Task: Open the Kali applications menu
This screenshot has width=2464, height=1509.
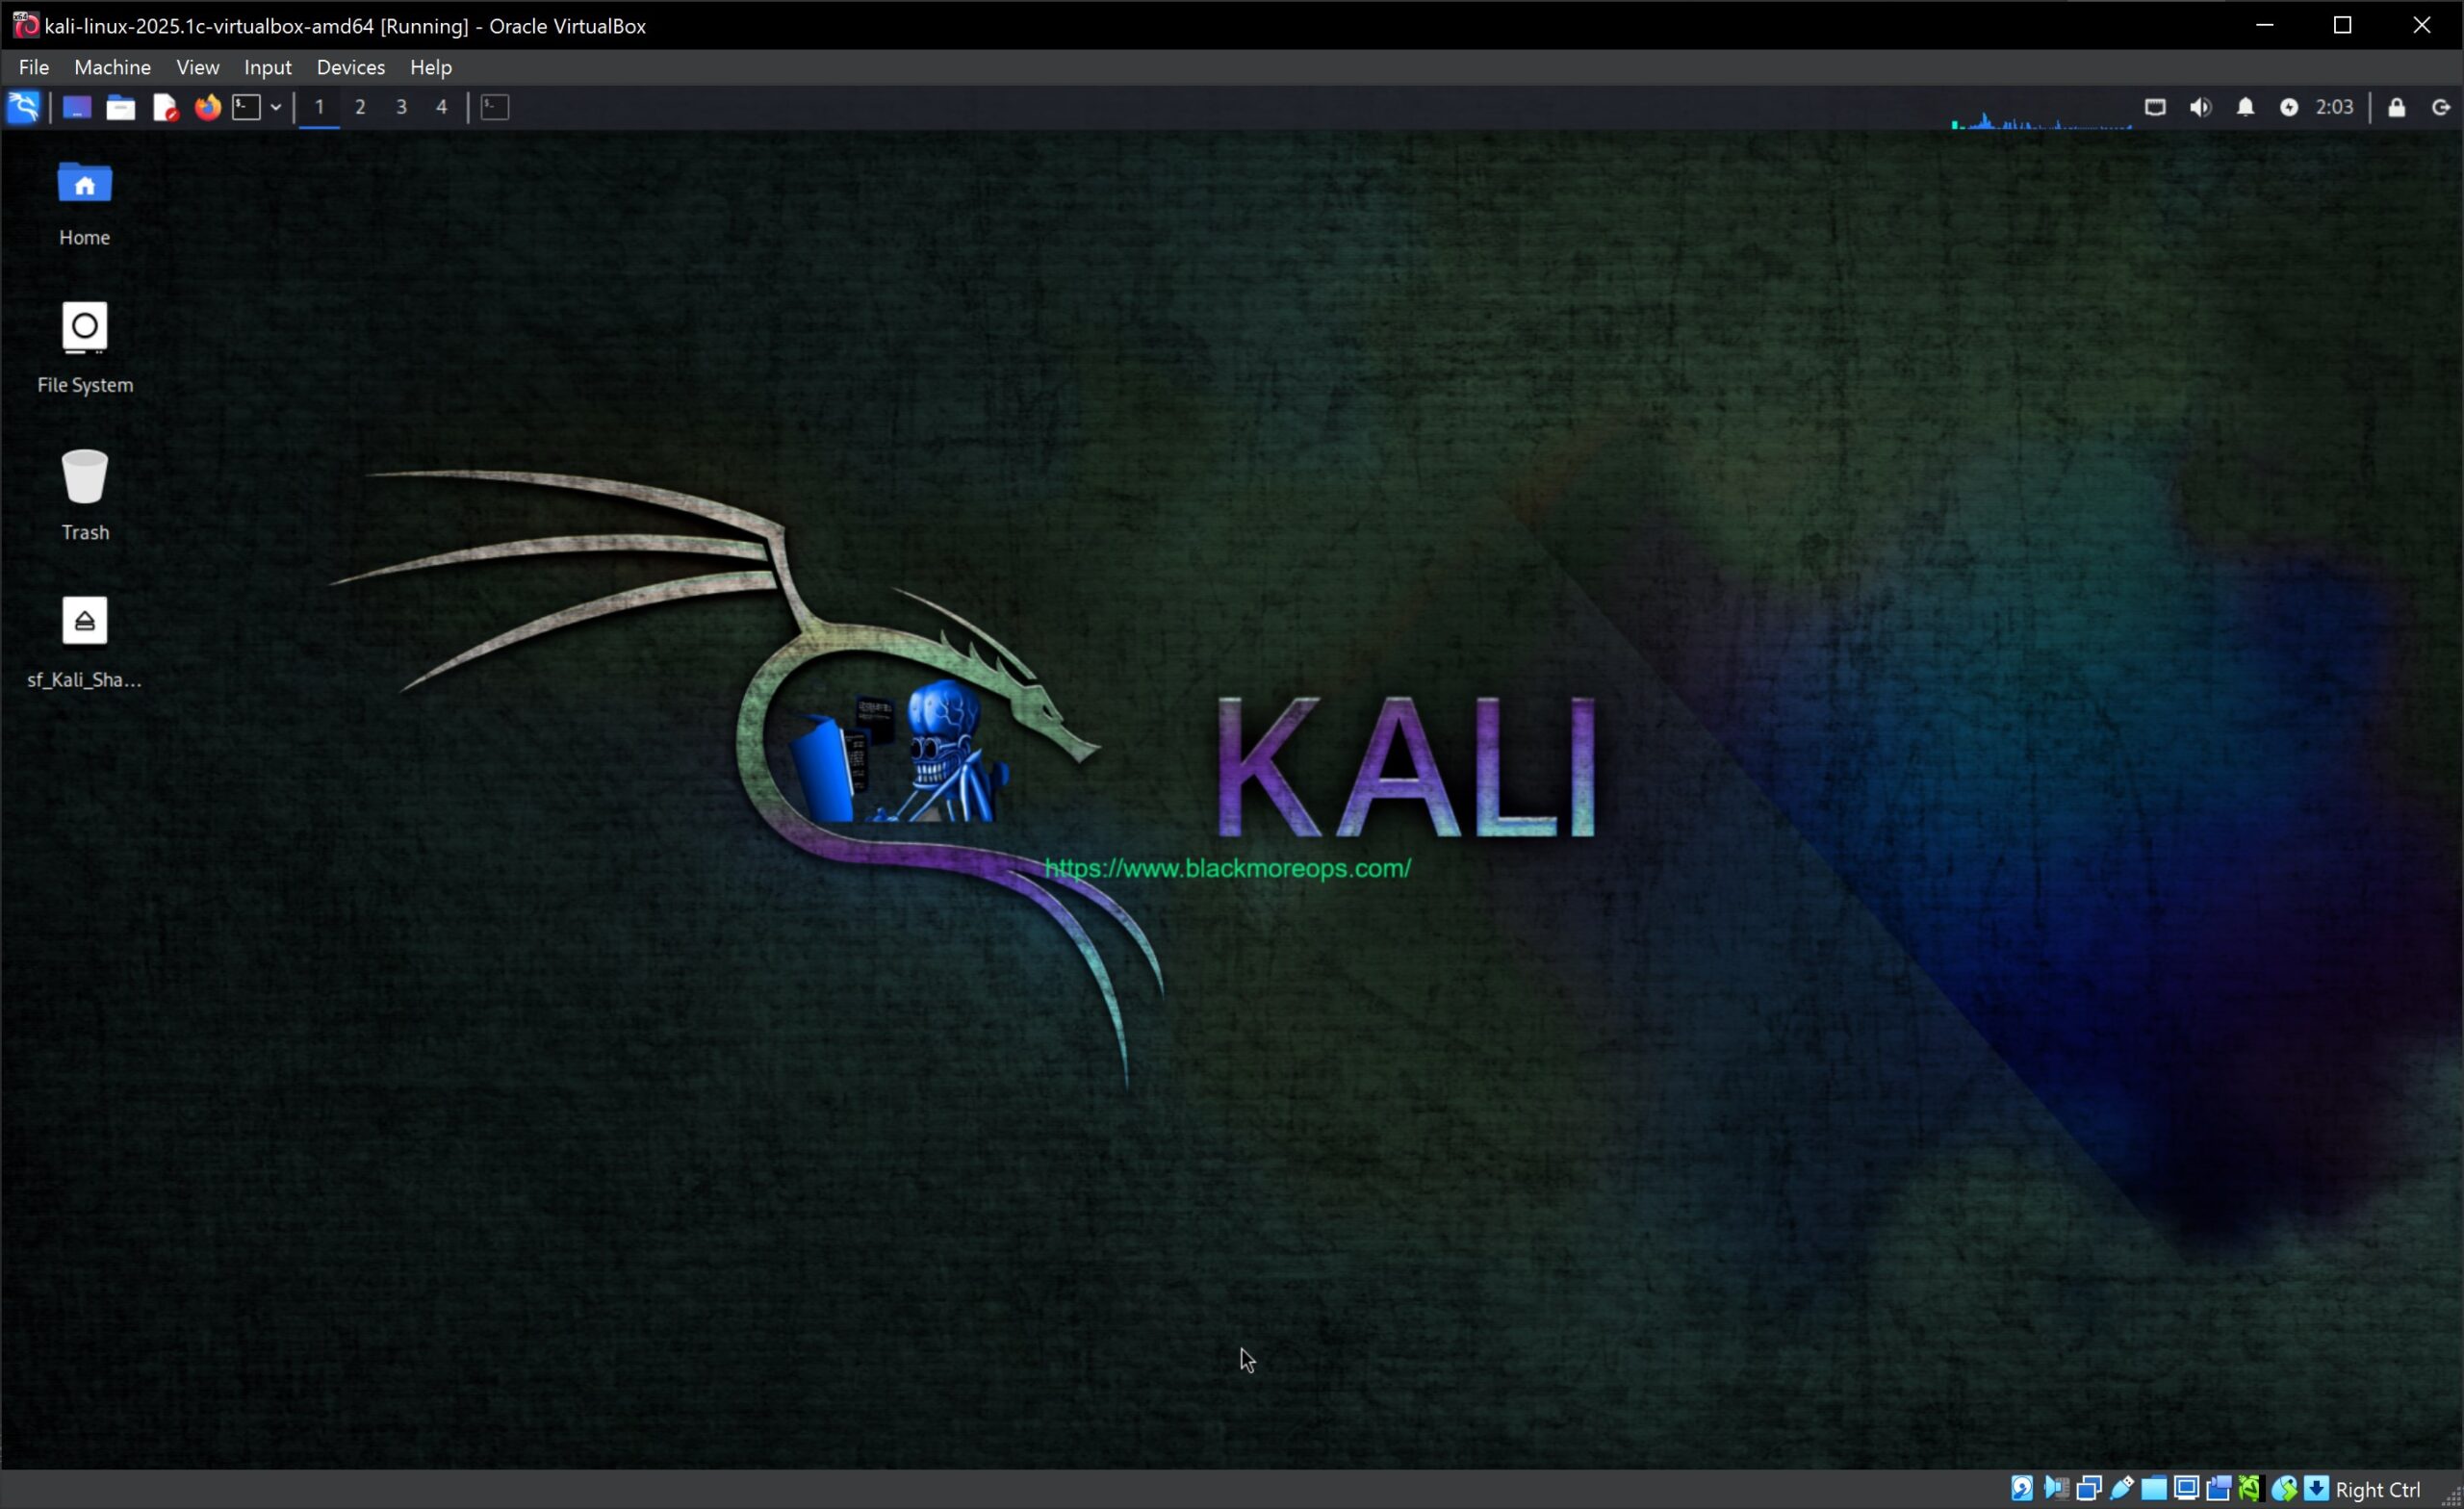Action: (x=23, y=107)
